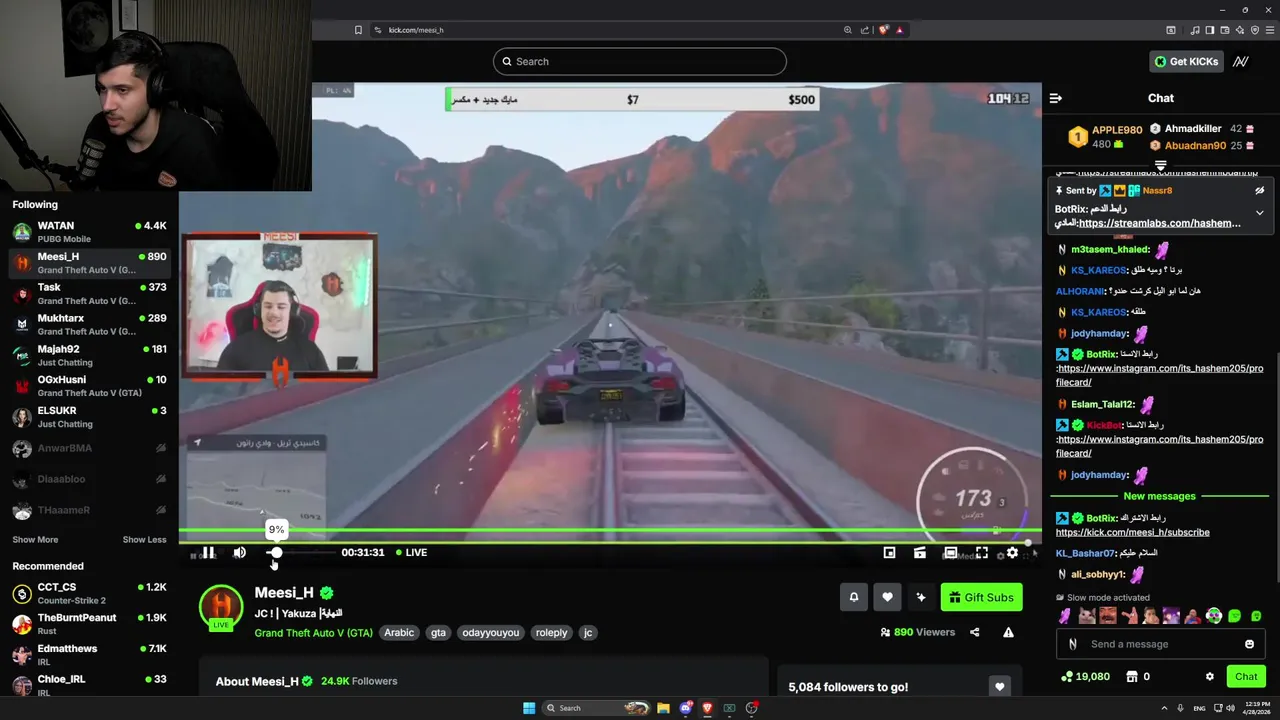This screenshot has height=720, width=1280.
Task: Bookmark page via address bar icon
Action: click(358, 30)
